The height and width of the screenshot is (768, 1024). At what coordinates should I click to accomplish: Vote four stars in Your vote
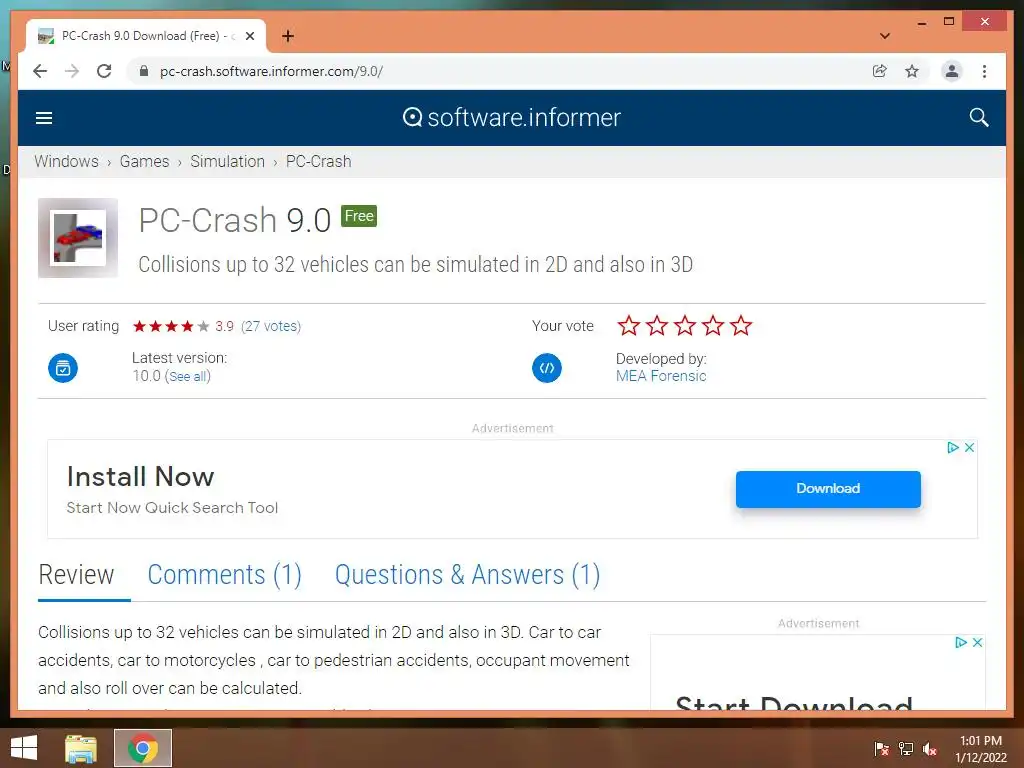[713, 325]
